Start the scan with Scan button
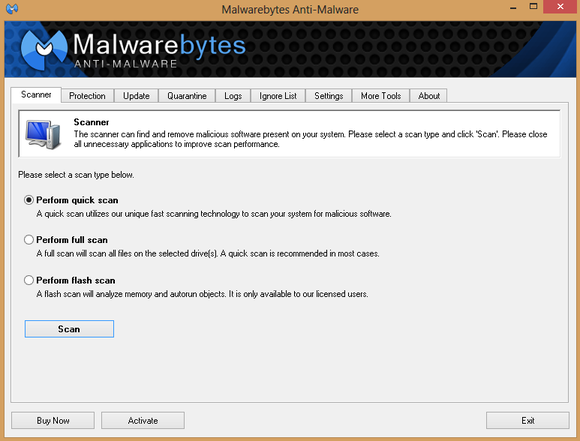 (x=69, y=329)
